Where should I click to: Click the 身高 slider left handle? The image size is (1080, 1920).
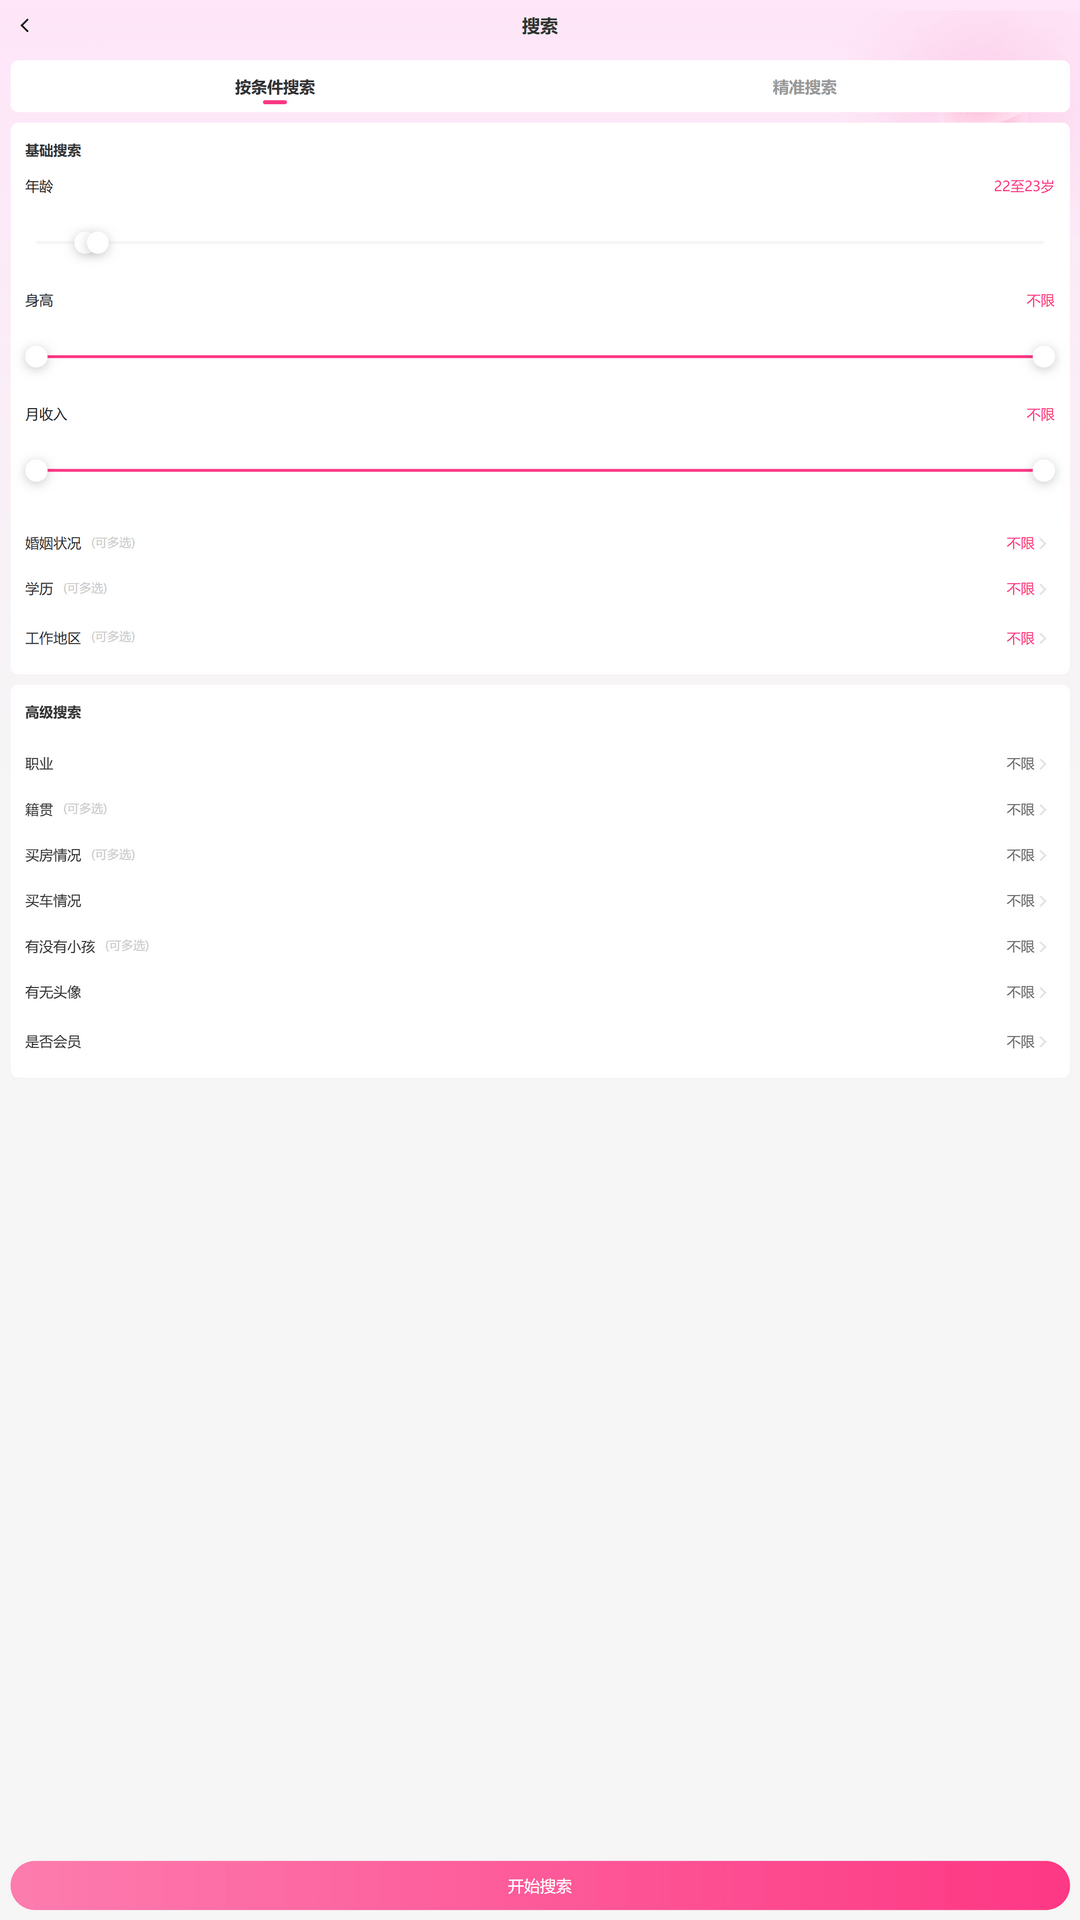[x=36, y=357]
